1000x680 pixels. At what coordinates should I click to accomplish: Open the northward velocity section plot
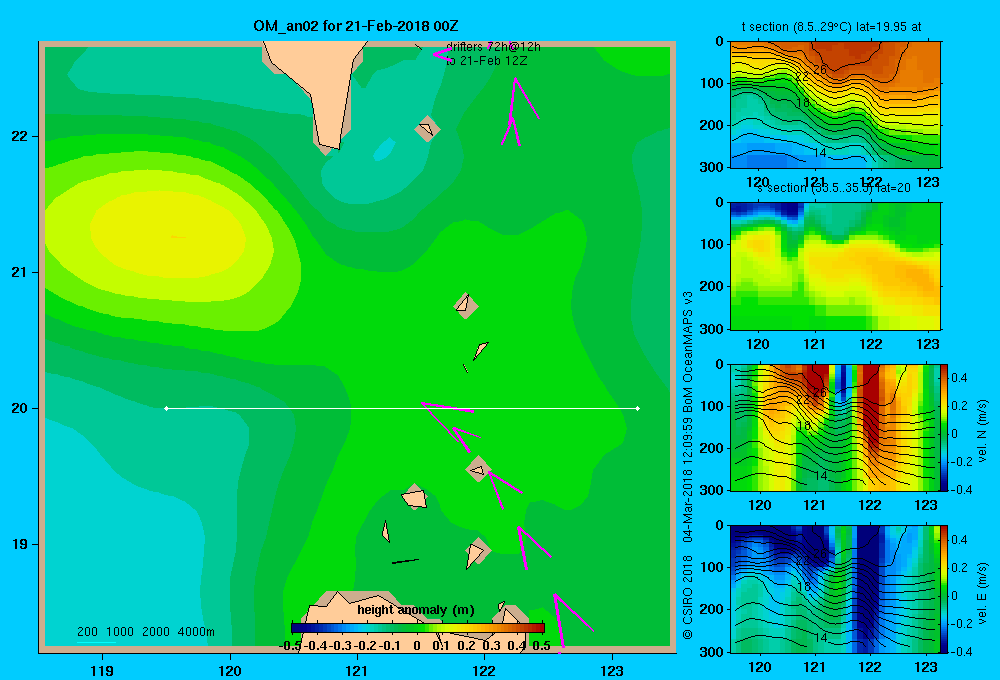tap(835, 427)
